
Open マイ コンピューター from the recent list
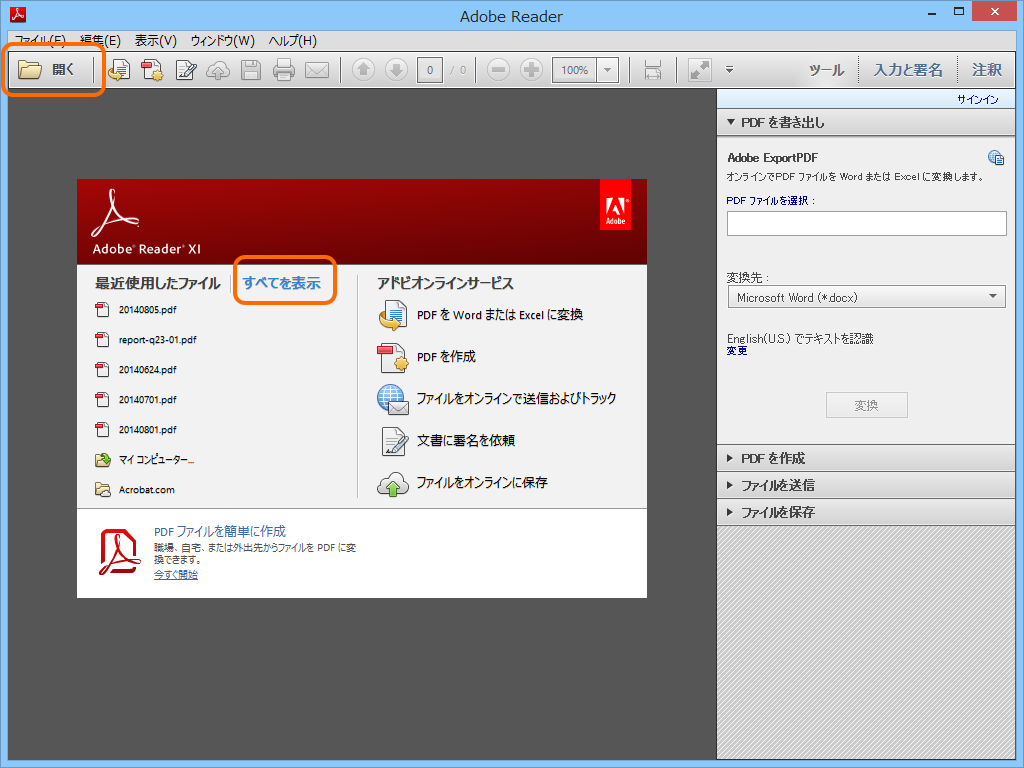144,460
